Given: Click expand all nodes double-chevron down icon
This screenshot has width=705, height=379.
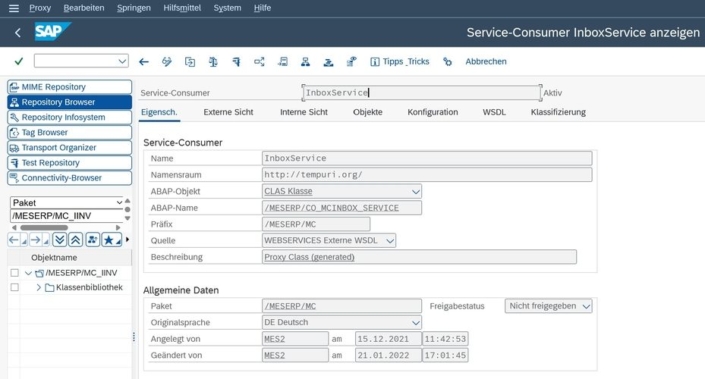Looking at the screenshot, I should (59, 240).
